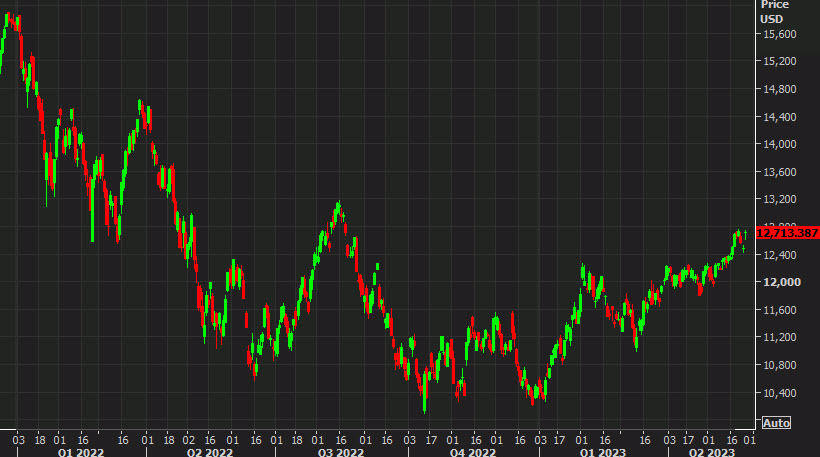The image size is (820, 457).
Task: Click the 13,600 price axis label
Action: (x=780, y=172)
